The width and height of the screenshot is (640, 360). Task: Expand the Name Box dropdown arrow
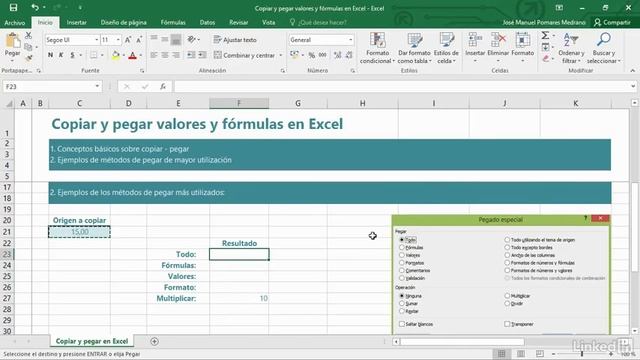pyautogui.click(x=97, y=87)
